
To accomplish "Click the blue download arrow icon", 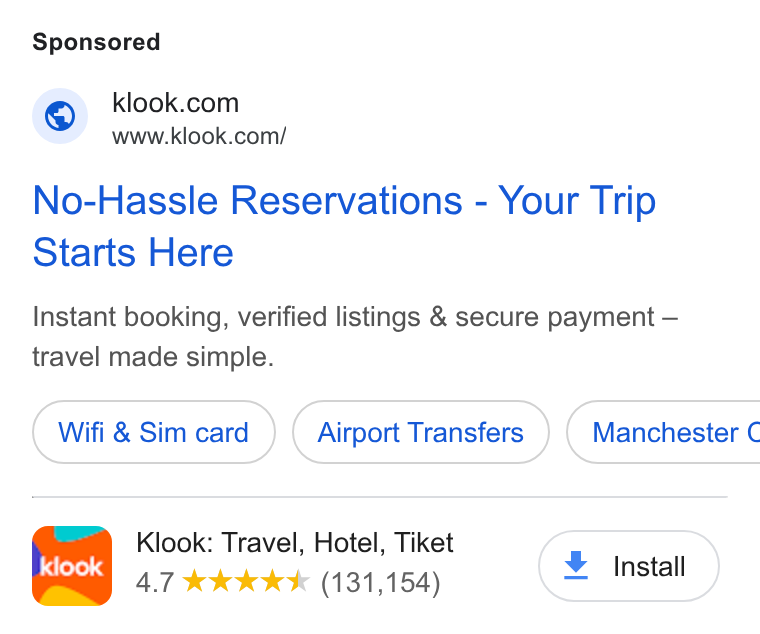I will (x=576, y=565).
